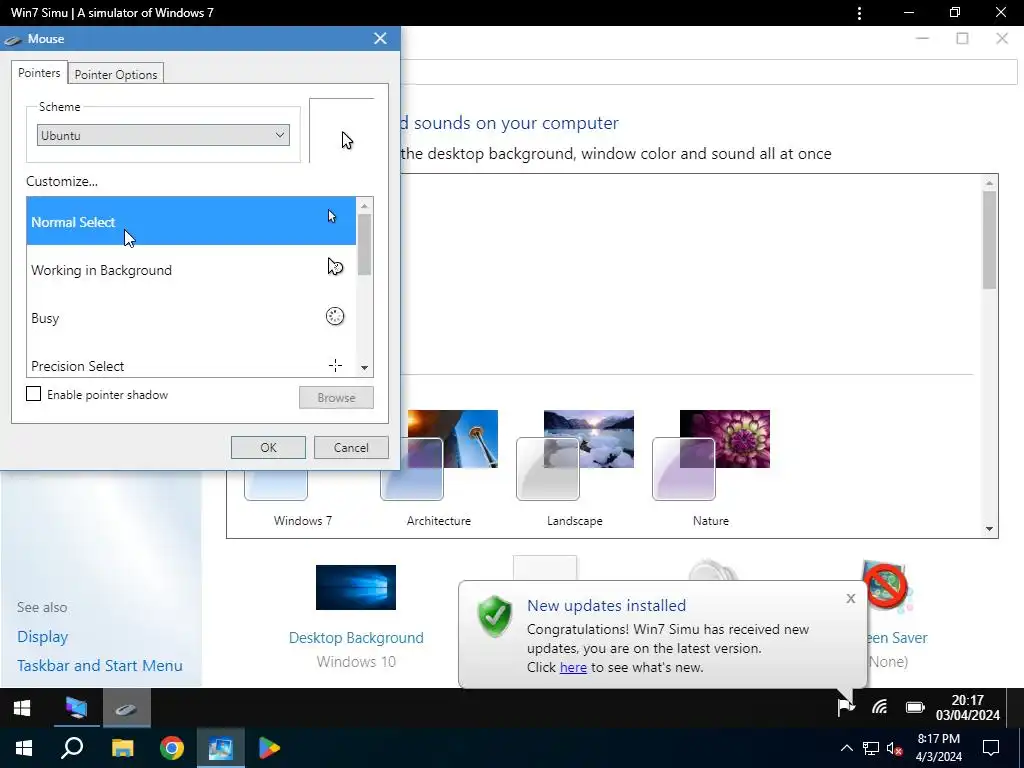Viewport: 1024px width, 768px height.
Task: Click the Personalization window address bar
Action: pos(709,72)
